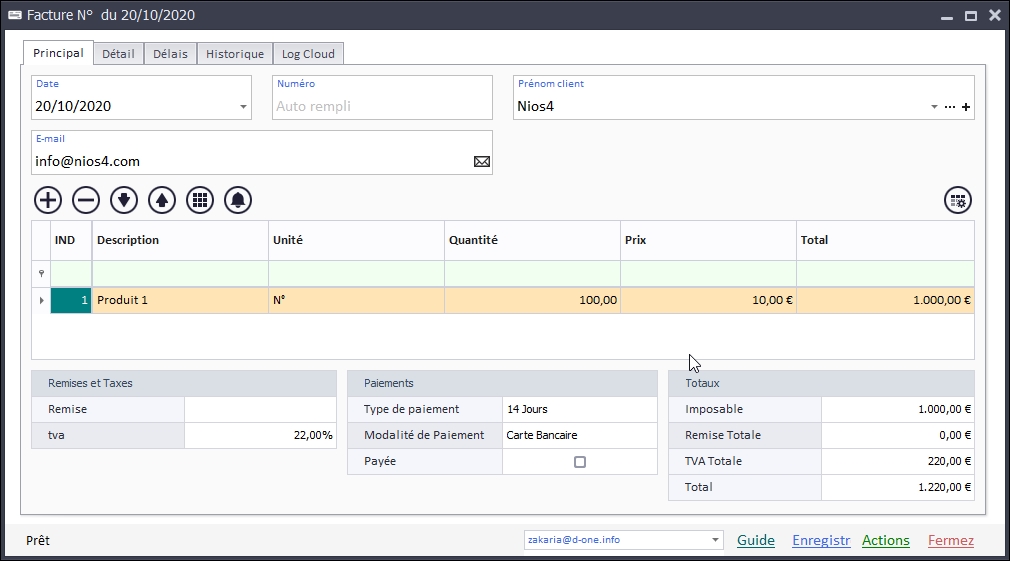Move row down with arrow icon
This screenshot has width=1010, height=561.
point(124,200)
